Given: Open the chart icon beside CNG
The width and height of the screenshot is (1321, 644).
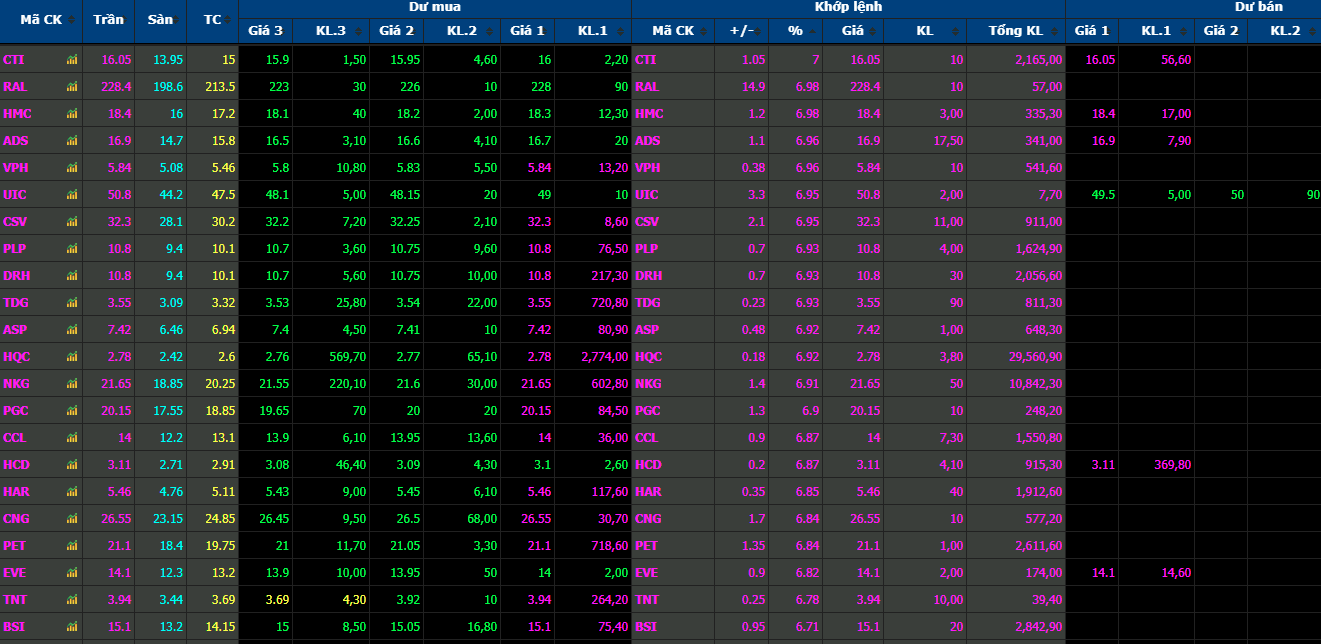Looking at the screenshot, I should [71, 519].
